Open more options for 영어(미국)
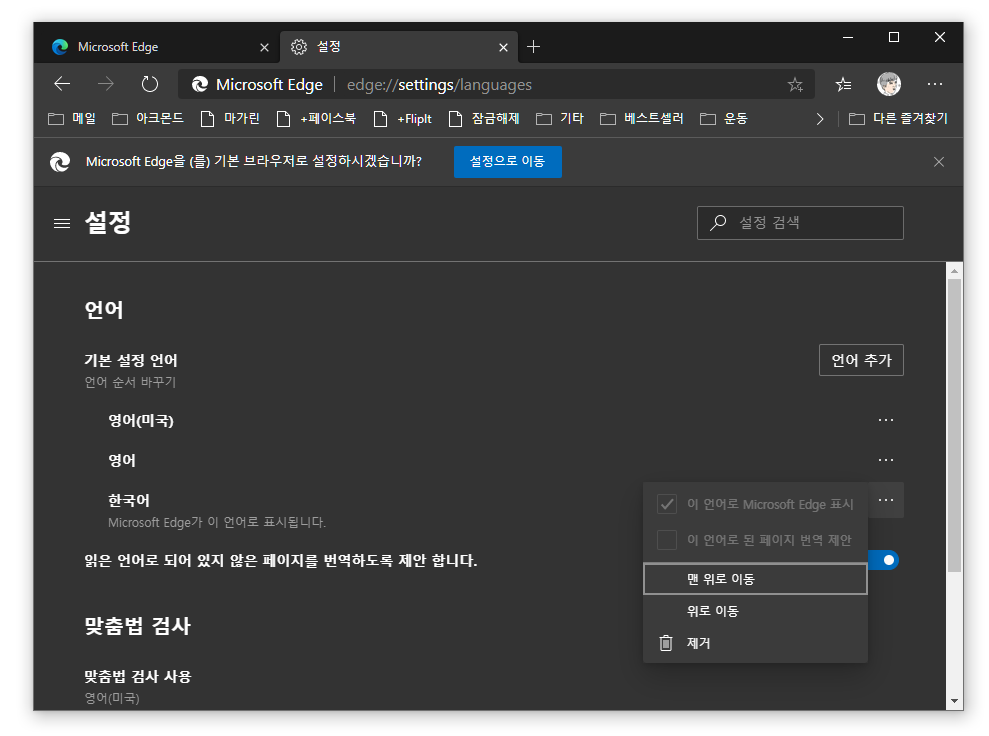 (886, 420)
